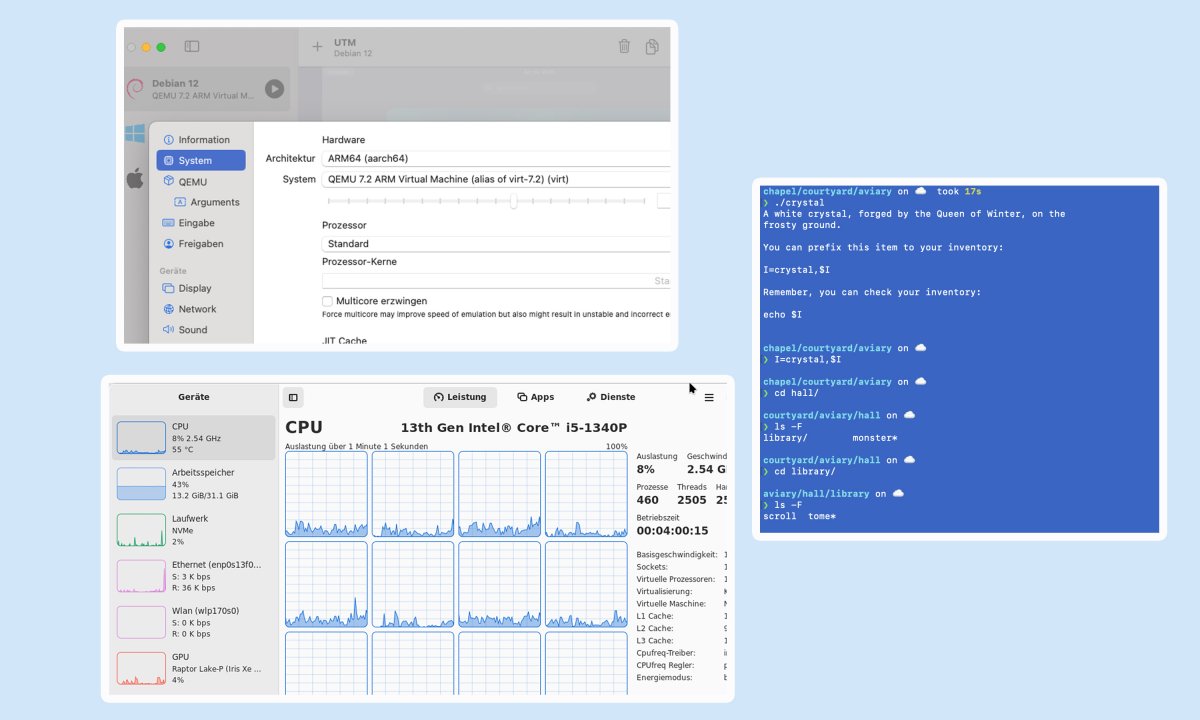Toggle the UTM sidebar visibility icon

point(191,46)
